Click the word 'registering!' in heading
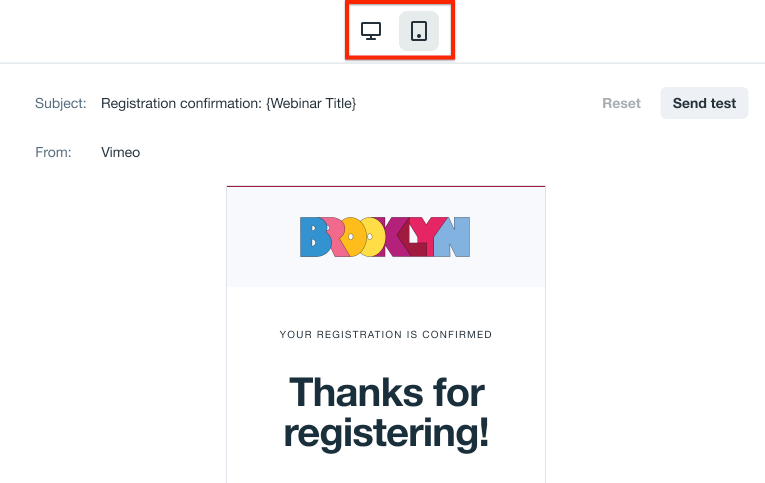 tap(385, 433)
